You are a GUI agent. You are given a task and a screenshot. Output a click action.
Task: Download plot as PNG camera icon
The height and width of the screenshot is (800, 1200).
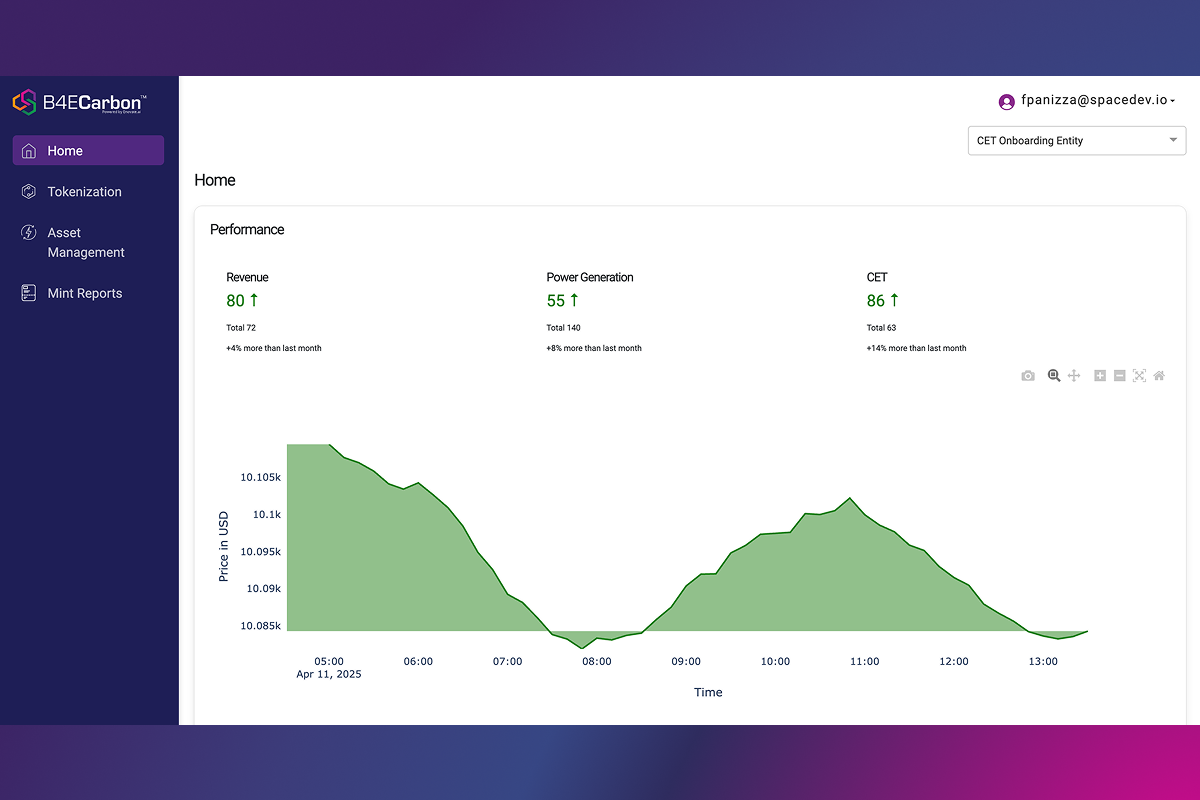1028,376
